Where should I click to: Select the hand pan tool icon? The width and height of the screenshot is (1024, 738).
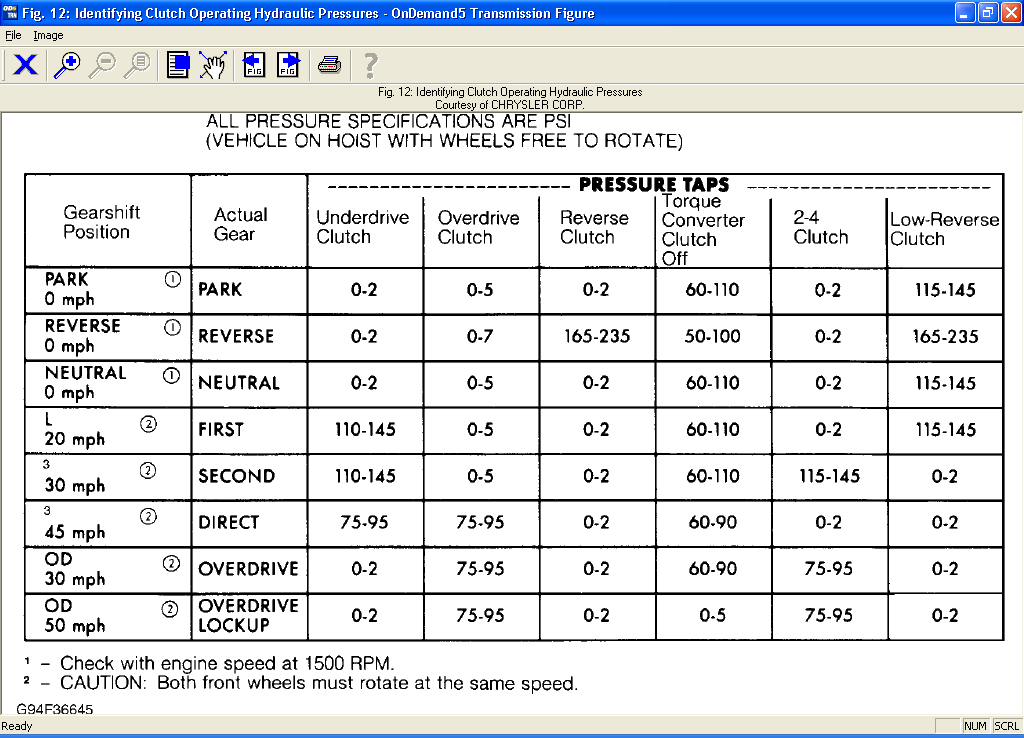[213, 65]
